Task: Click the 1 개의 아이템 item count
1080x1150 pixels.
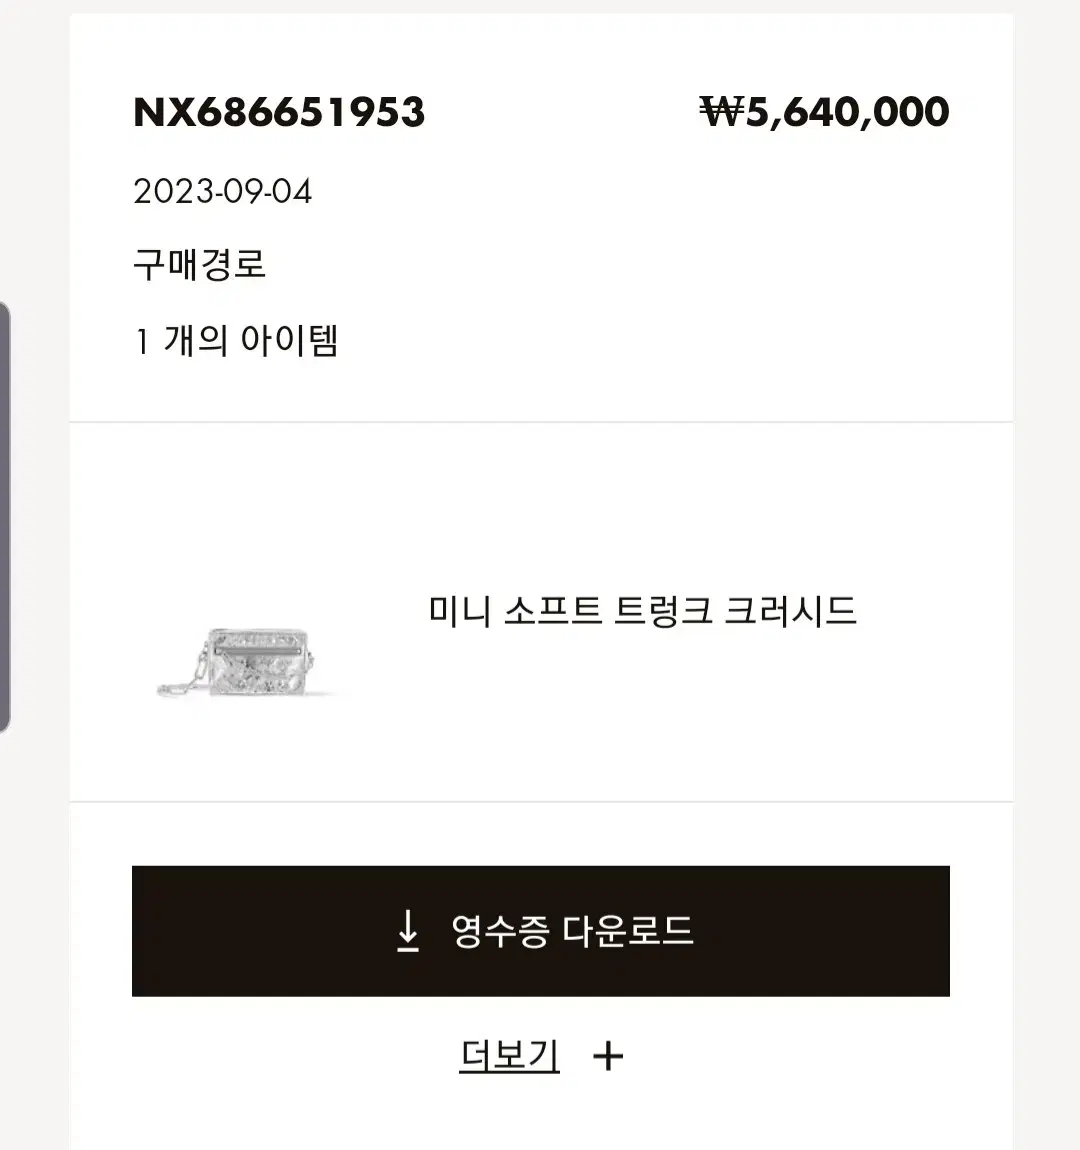Action: coord(236,341)
